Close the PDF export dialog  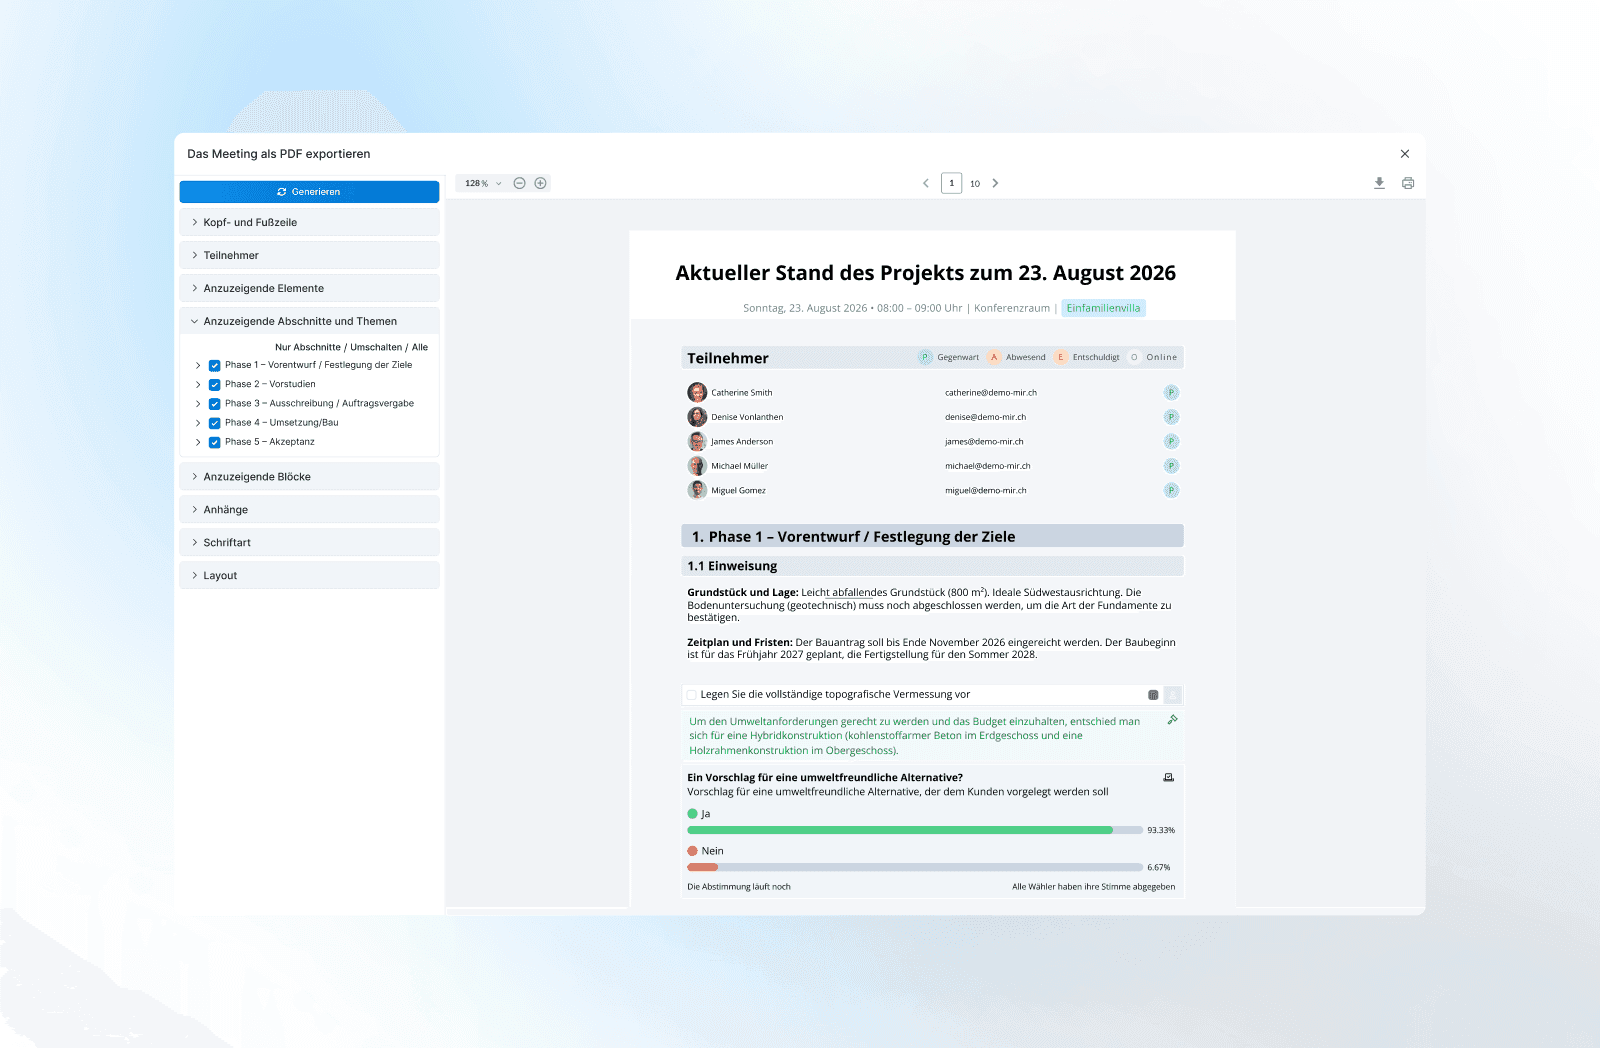1405,154
